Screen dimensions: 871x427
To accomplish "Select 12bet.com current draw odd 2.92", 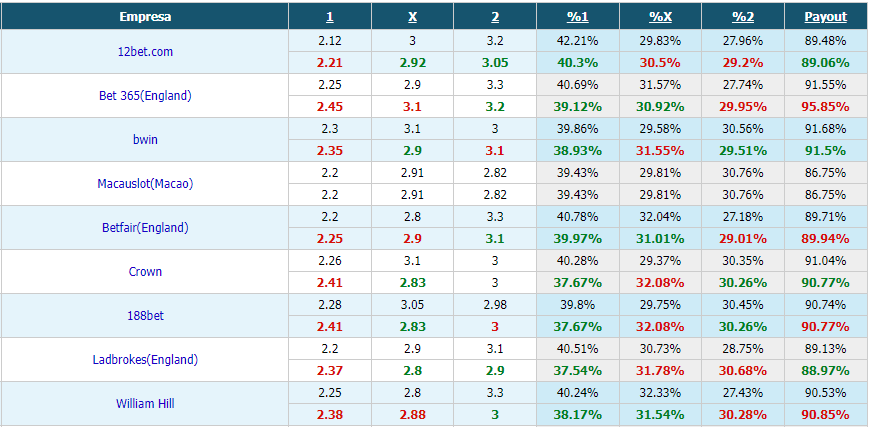I will click(413, 63).
